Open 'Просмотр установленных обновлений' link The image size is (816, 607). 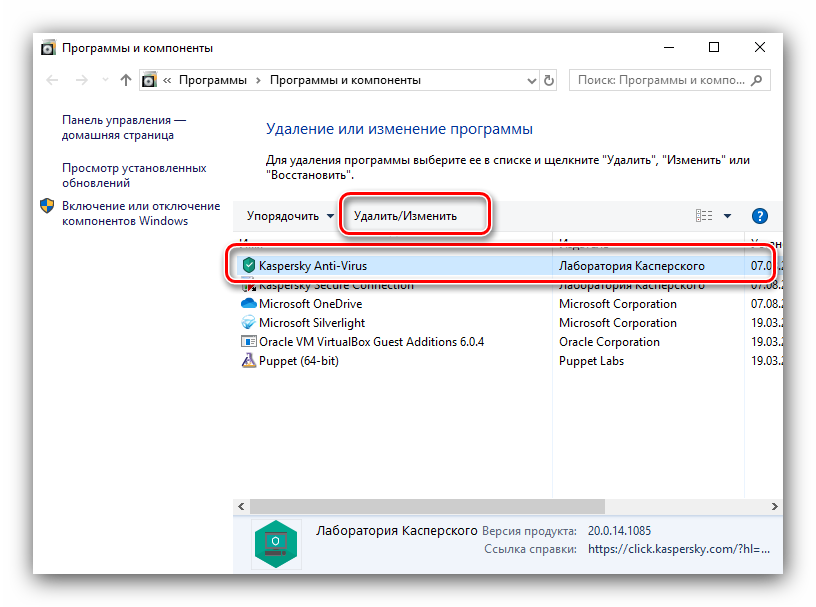click(x=134, y=175)
